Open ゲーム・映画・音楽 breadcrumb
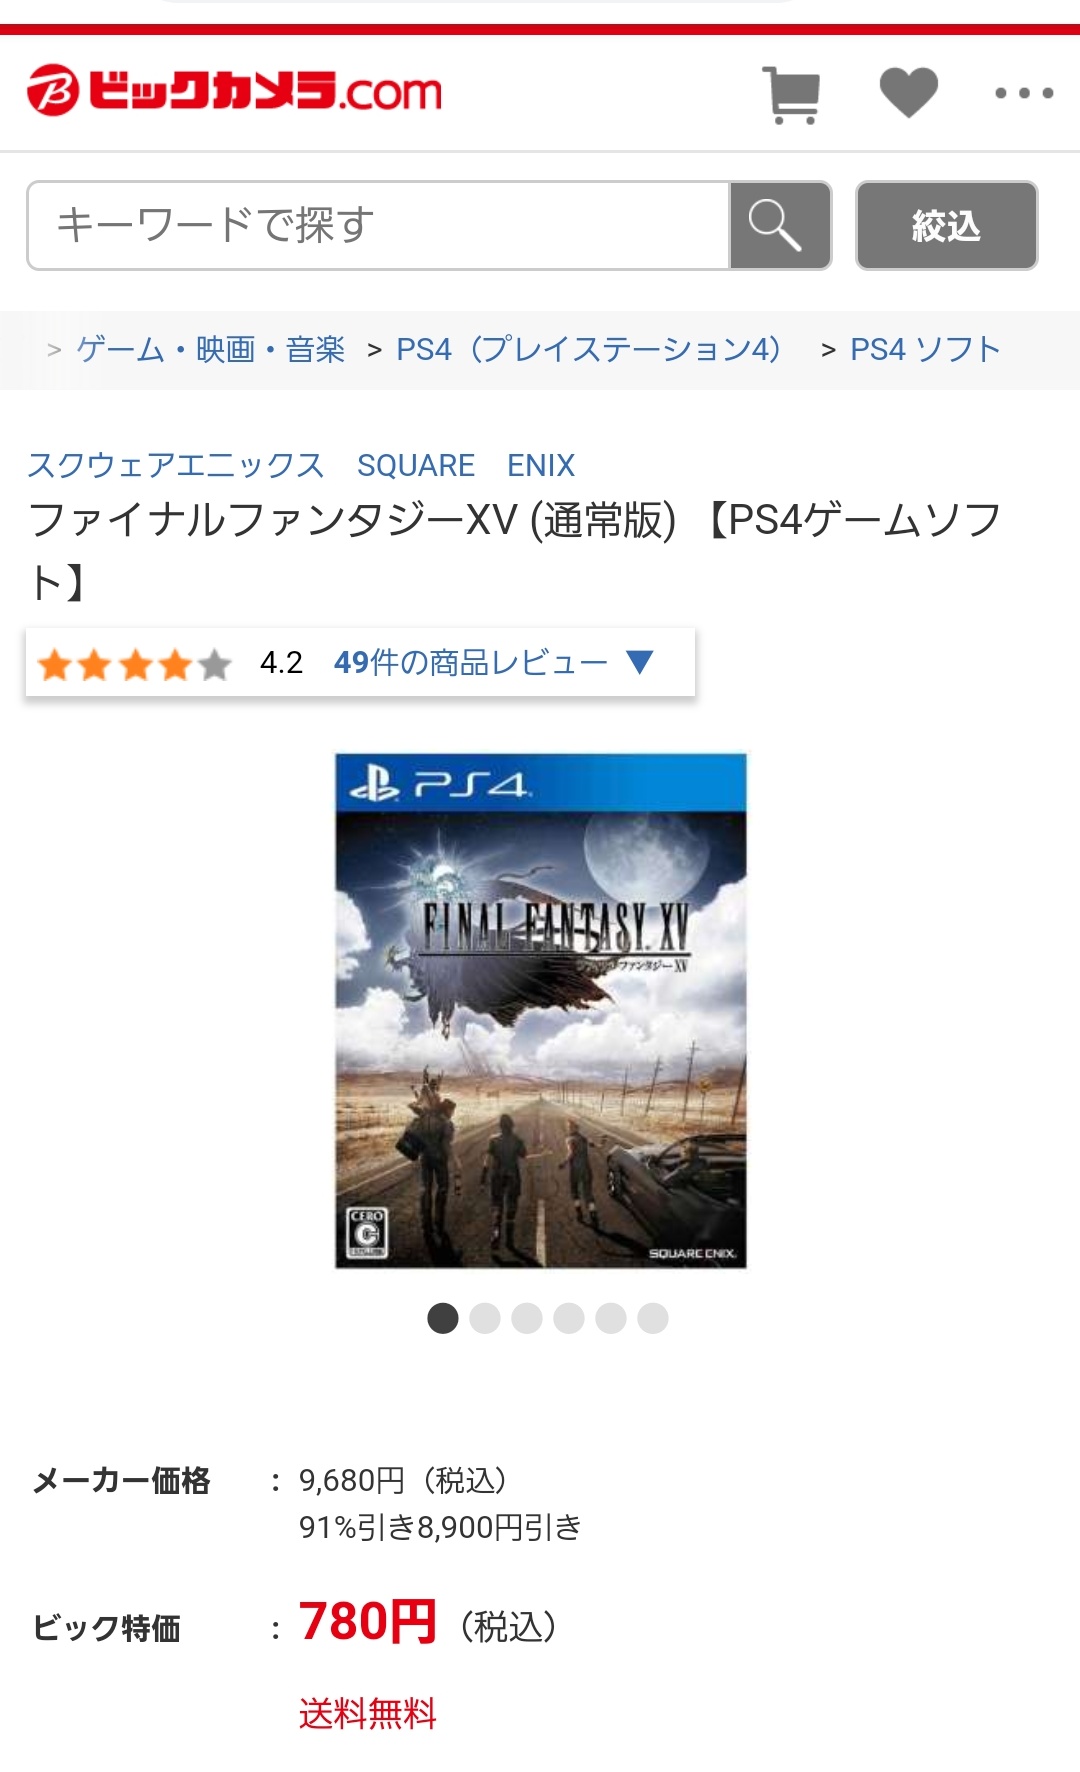Screen dimensions: 1080x1772 (x=211, y=349)
